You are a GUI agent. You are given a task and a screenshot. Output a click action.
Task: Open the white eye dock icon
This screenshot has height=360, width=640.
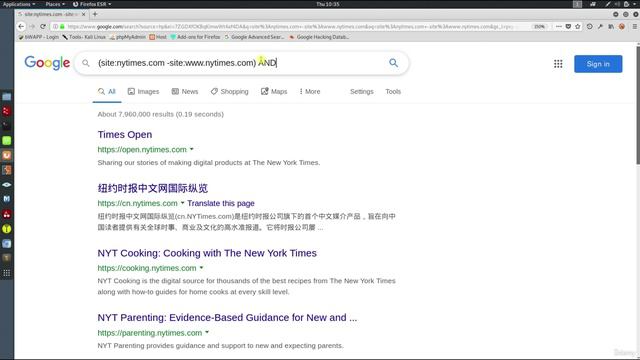[7, 184]
